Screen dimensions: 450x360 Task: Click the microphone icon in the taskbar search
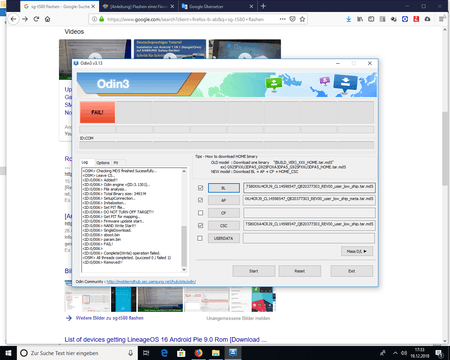(x=131, y=353)
